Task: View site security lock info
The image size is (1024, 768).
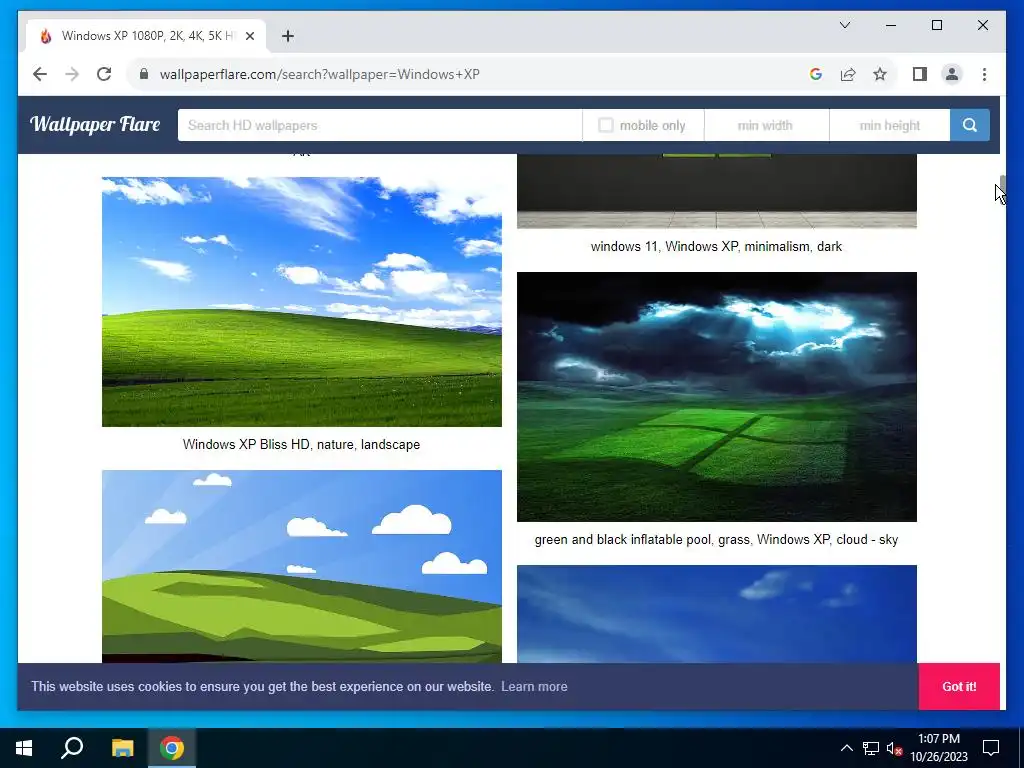Action: (x=144, y=74)
